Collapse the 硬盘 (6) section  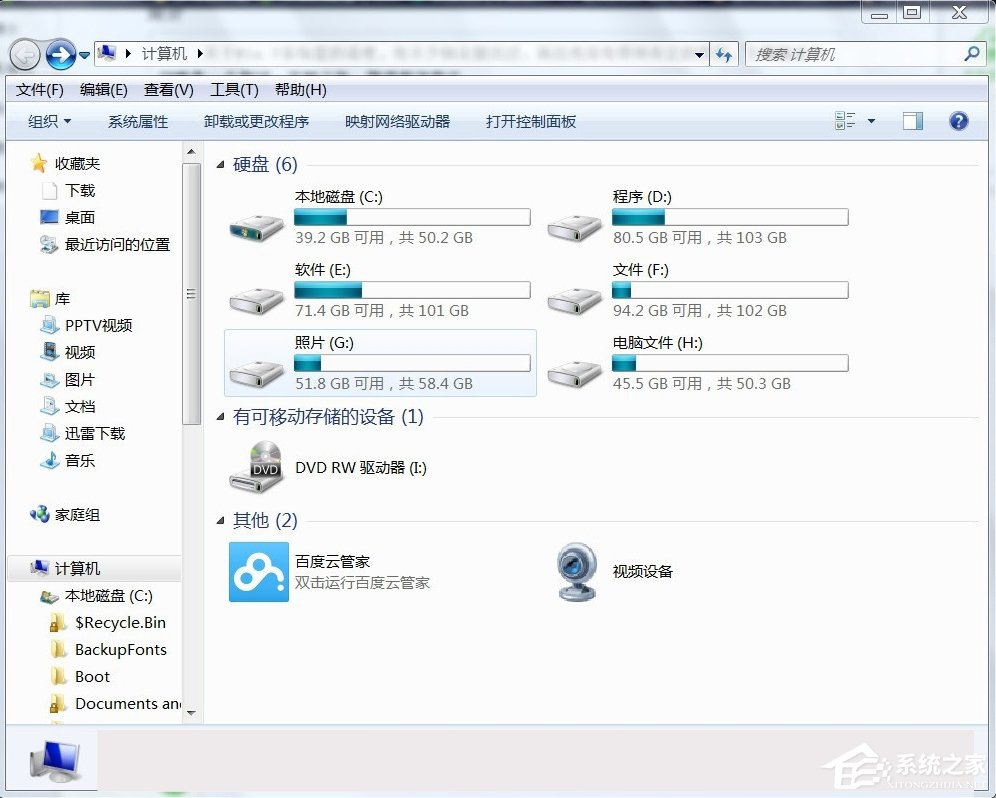click(219, 164)
